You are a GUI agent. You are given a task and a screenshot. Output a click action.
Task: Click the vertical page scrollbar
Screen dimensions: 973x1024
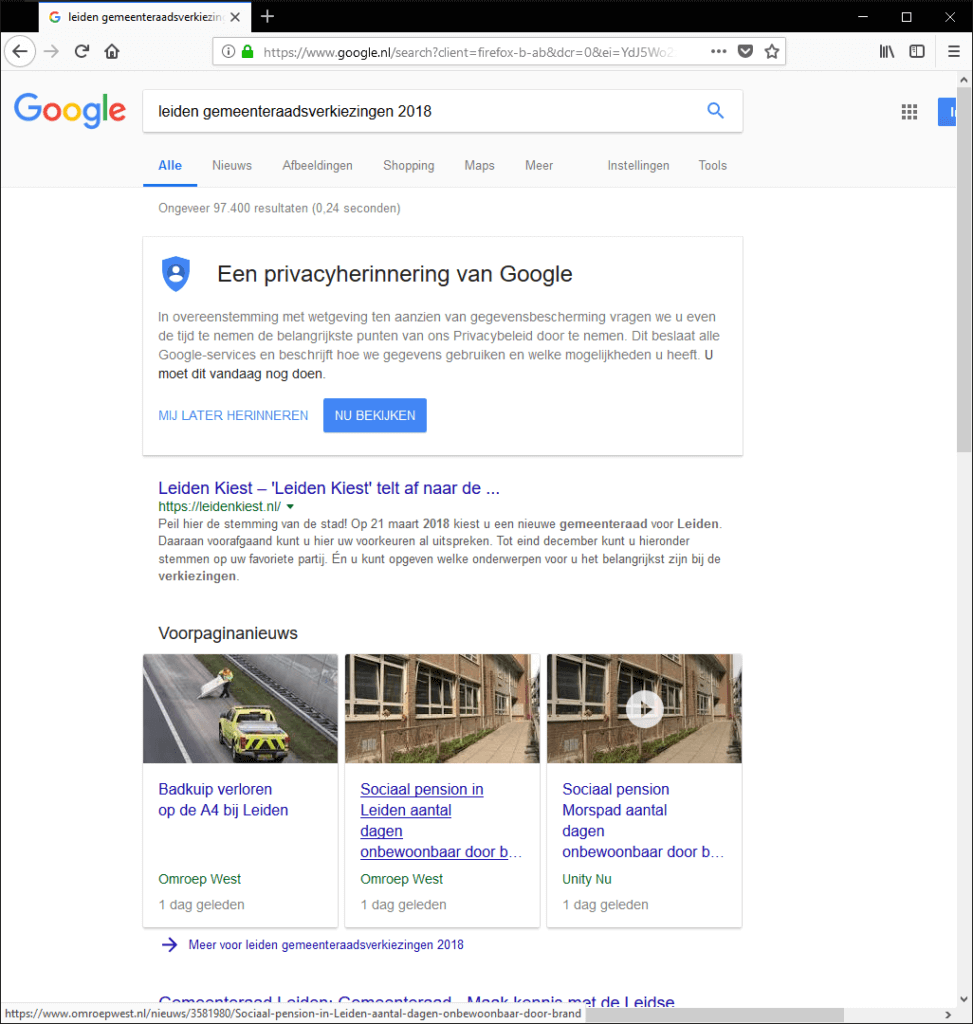pos(964,270)
